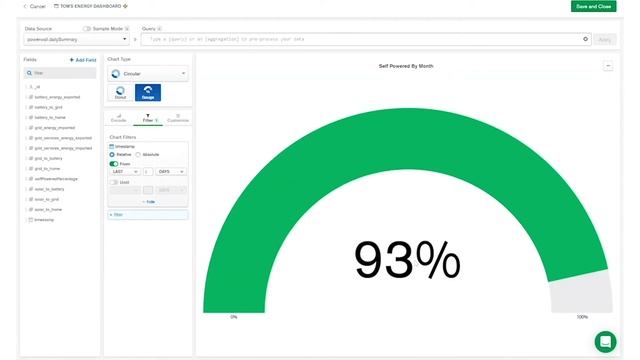Click the 100% gauge label
640x360 pixels.
582,317
